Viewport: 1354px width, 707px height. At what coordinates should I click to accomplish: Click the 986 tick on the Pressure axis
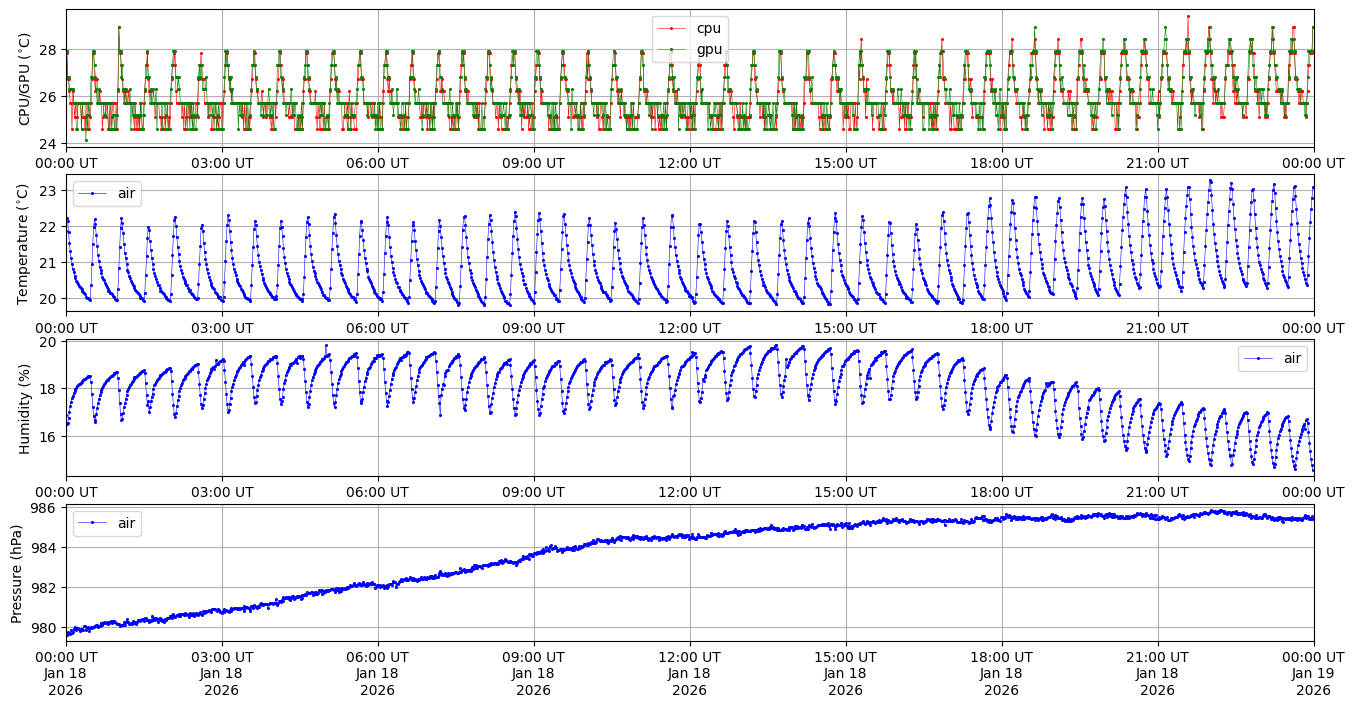[46, 508]
